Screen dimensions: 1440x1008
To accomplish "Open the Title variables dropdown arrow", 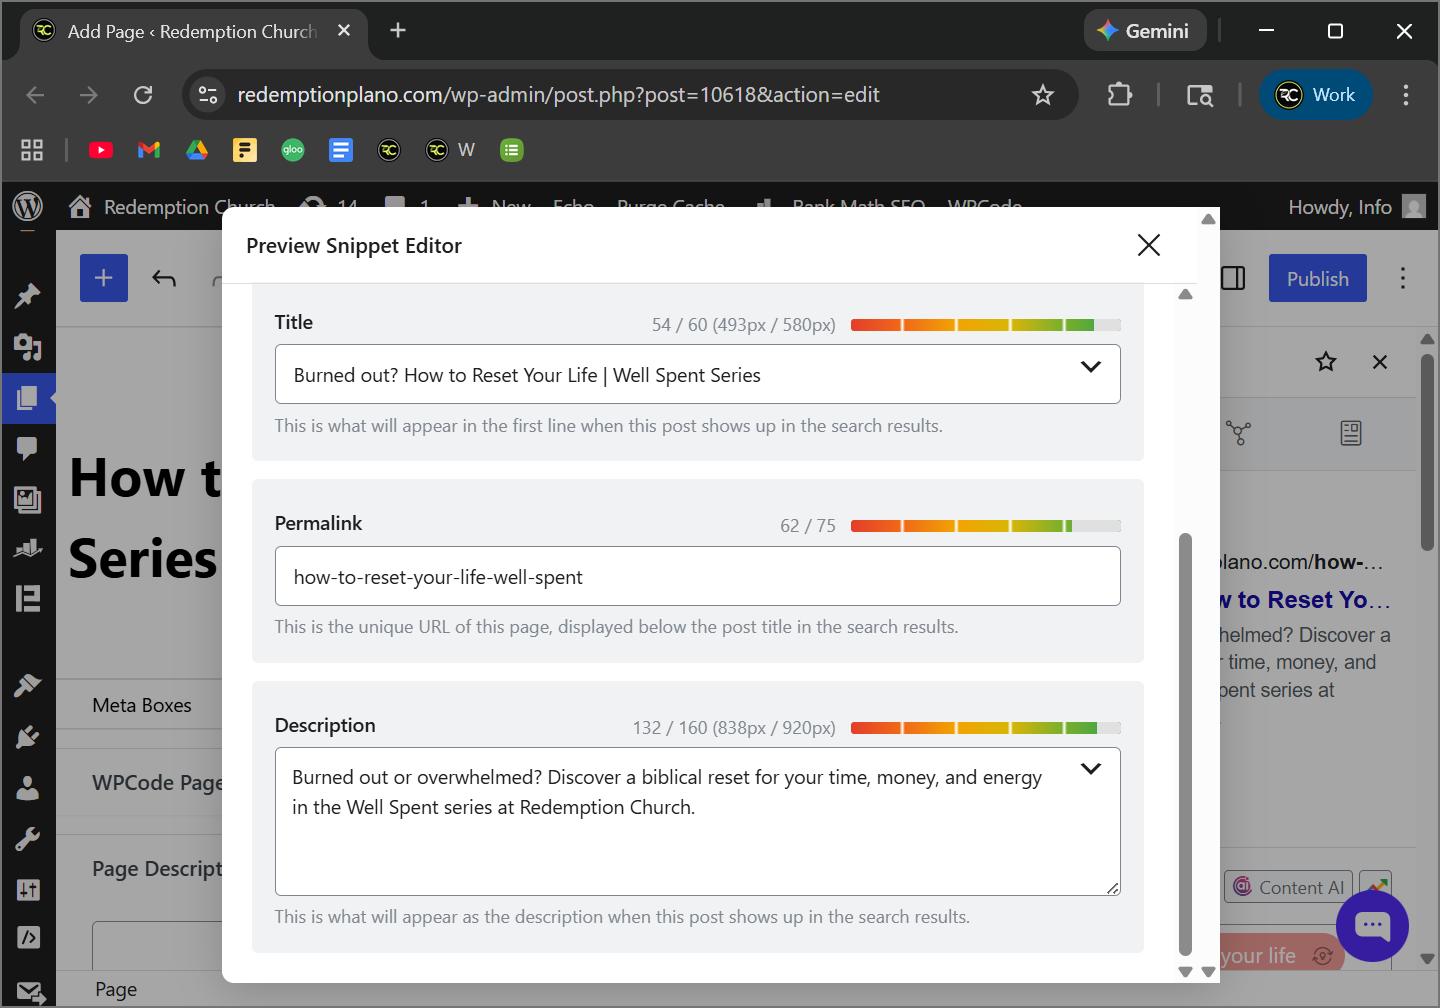I will click(1090, 367).
